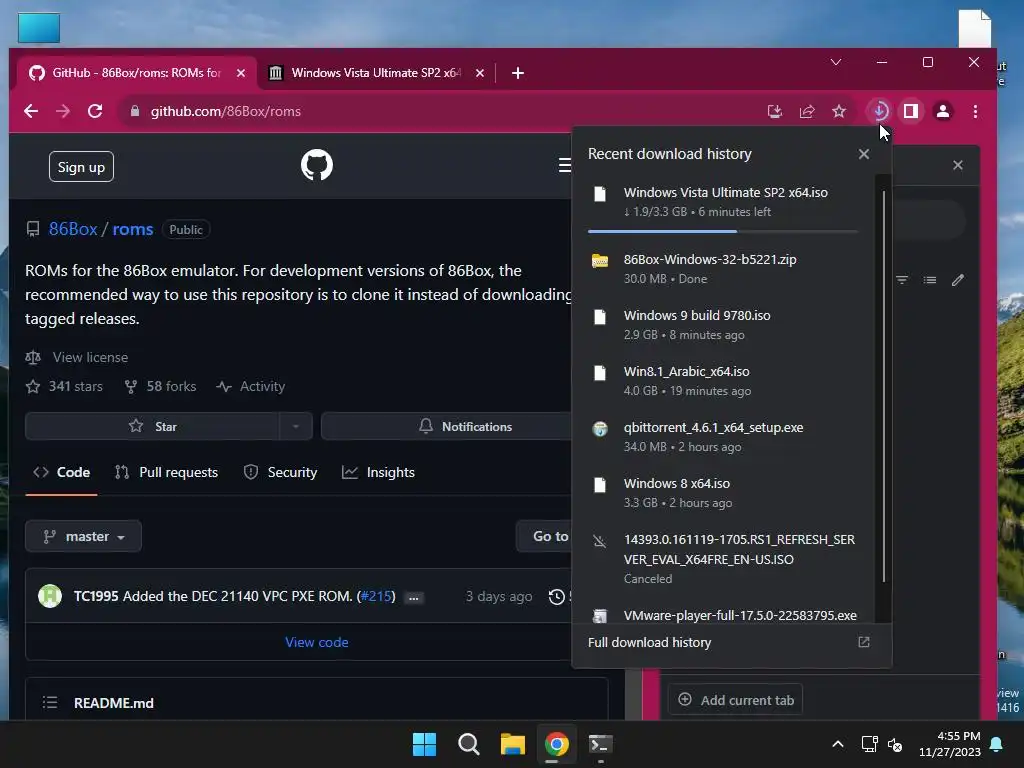Open a new Chrome tab
Viewport: 1024px width, 768px height.
pos(518,73)
